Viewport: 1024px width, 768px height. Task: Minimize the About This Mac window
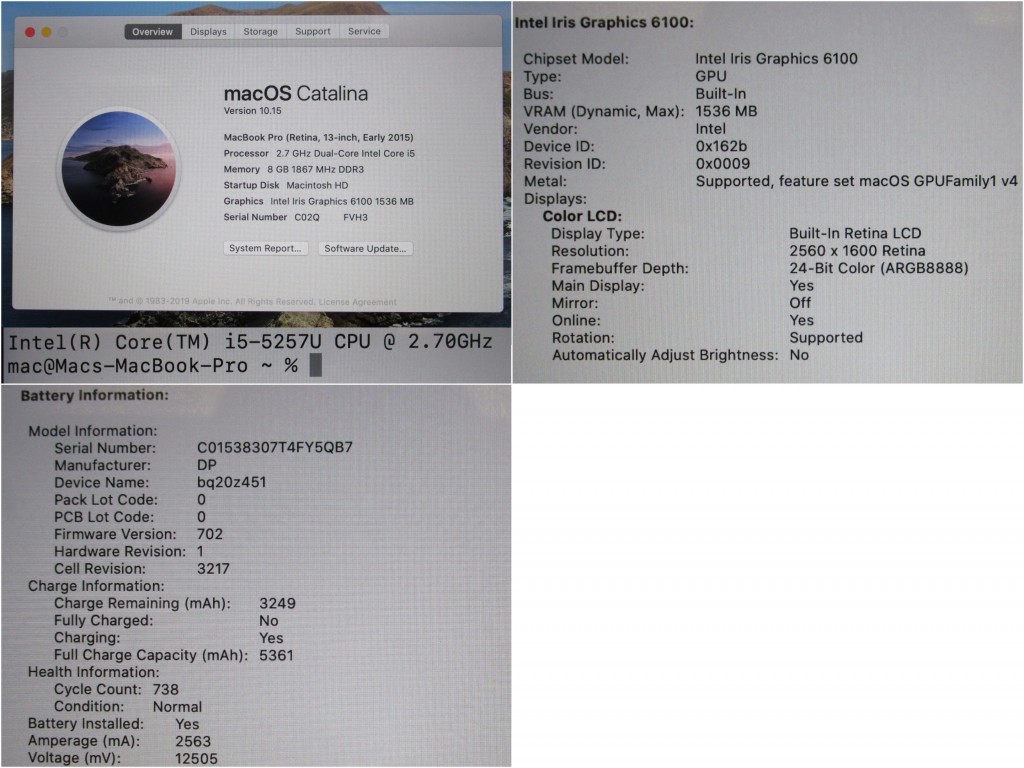point(46,32)
